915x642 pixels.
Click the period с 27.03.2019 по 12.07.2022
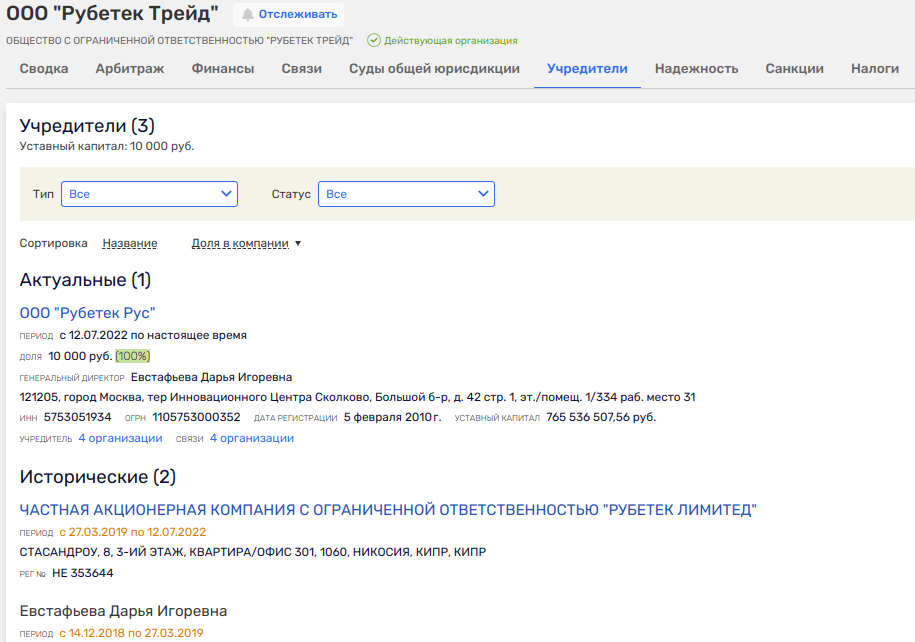click(132, 532)
